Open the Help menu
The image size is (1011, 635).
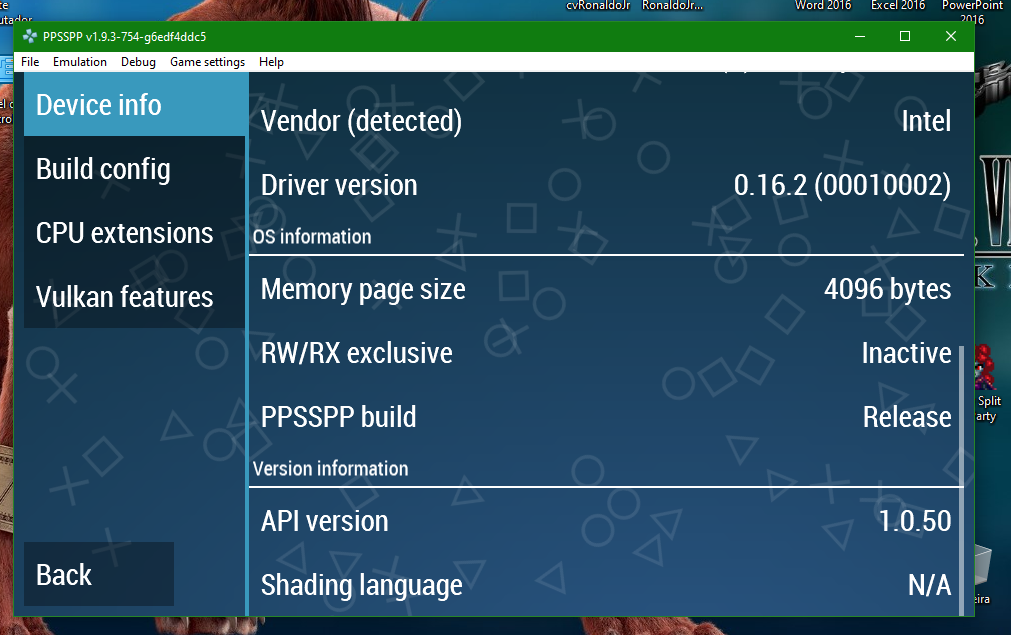[x=270, y=61]
